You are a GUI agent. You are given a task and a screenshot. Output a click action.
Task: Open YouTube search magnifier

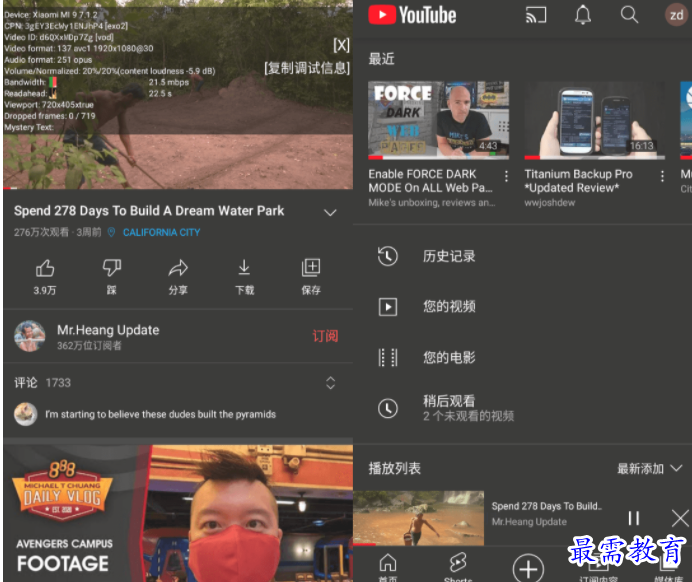tap(629, 15)
